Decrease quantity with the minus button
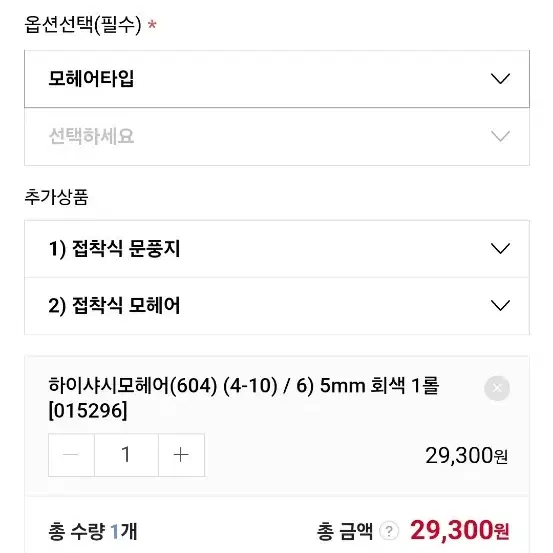 (x=71, y=455)
